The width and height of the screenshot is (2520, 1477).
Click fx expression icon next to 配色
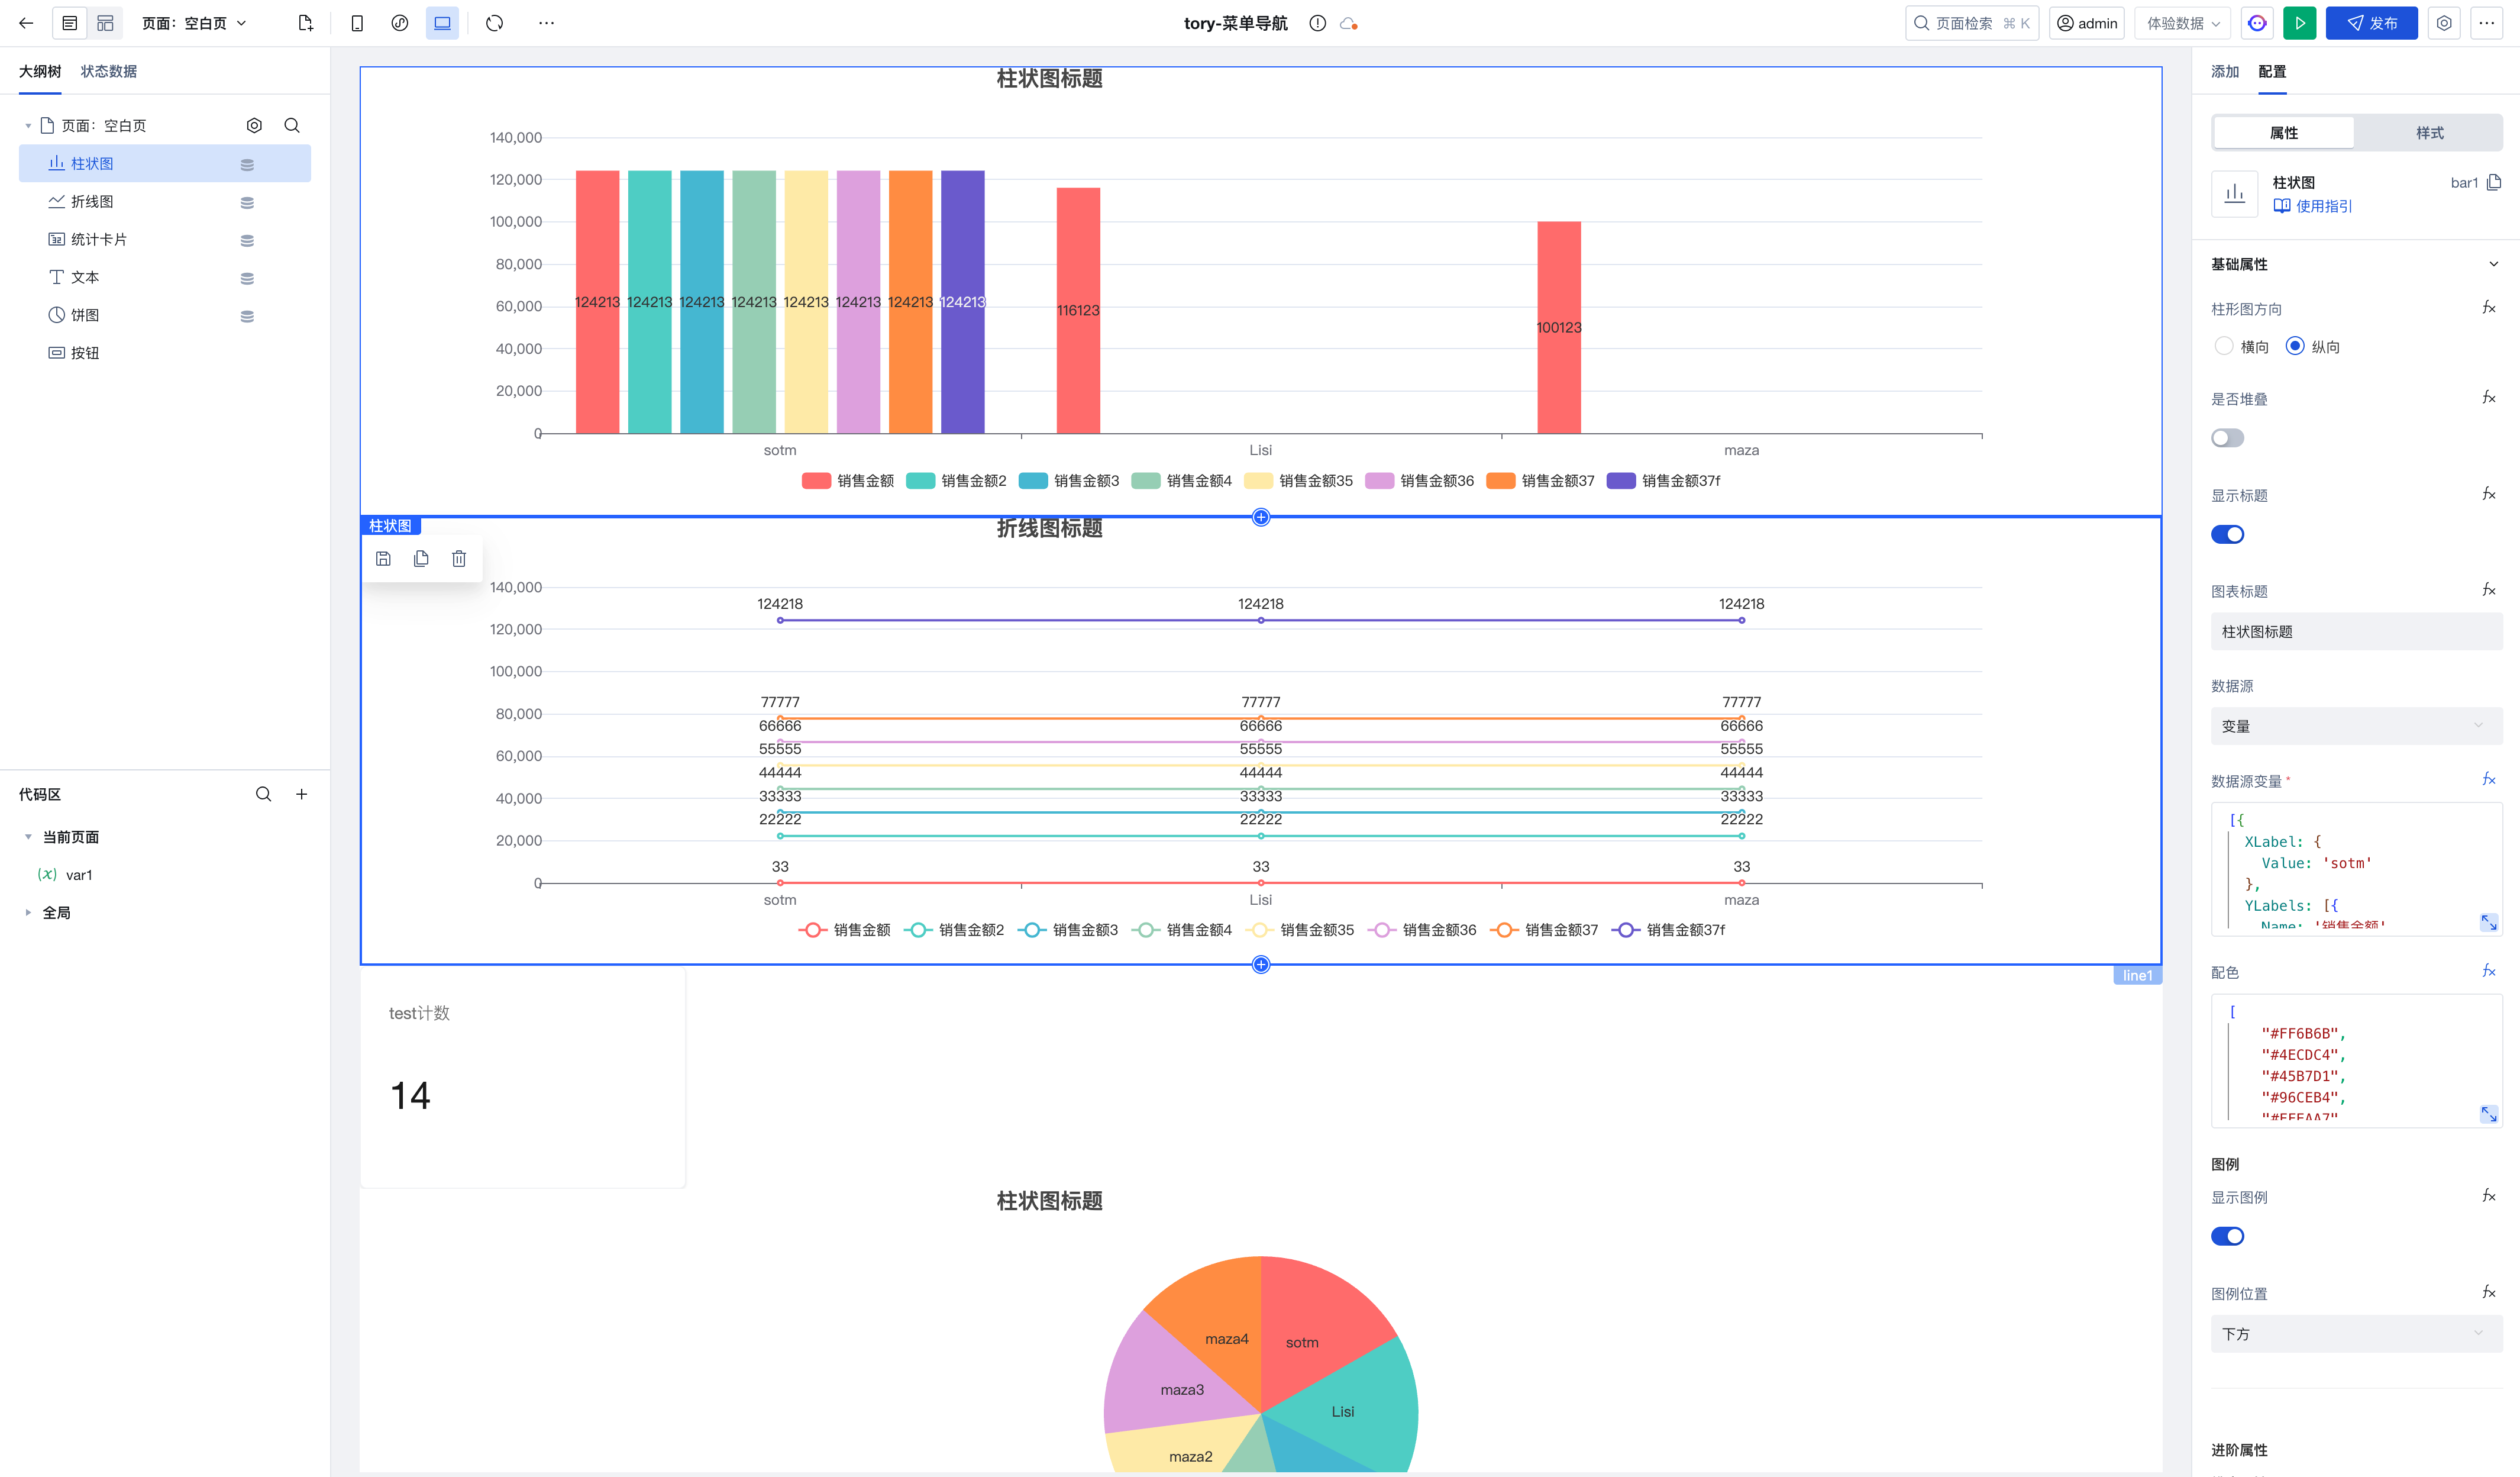click(2488, 971)
